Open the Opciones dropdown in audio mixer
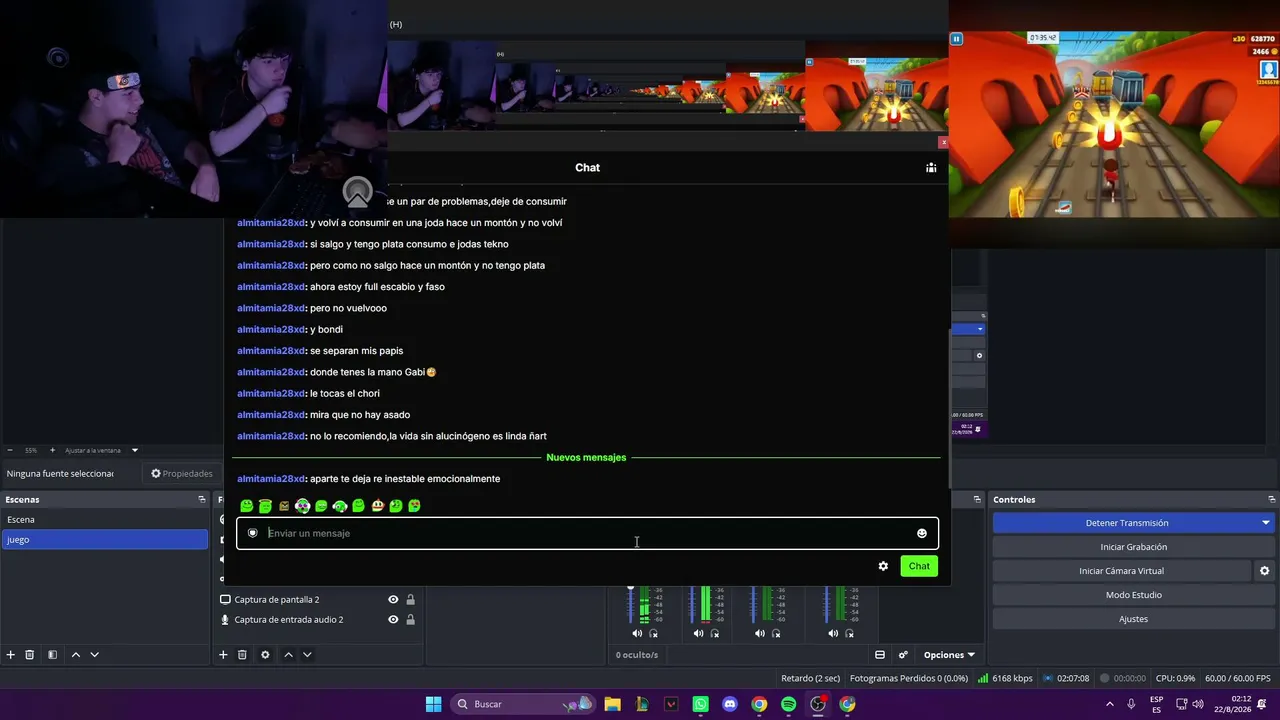Image resolution: width=1280 pixels, height=720 pixels. point(948,655)
